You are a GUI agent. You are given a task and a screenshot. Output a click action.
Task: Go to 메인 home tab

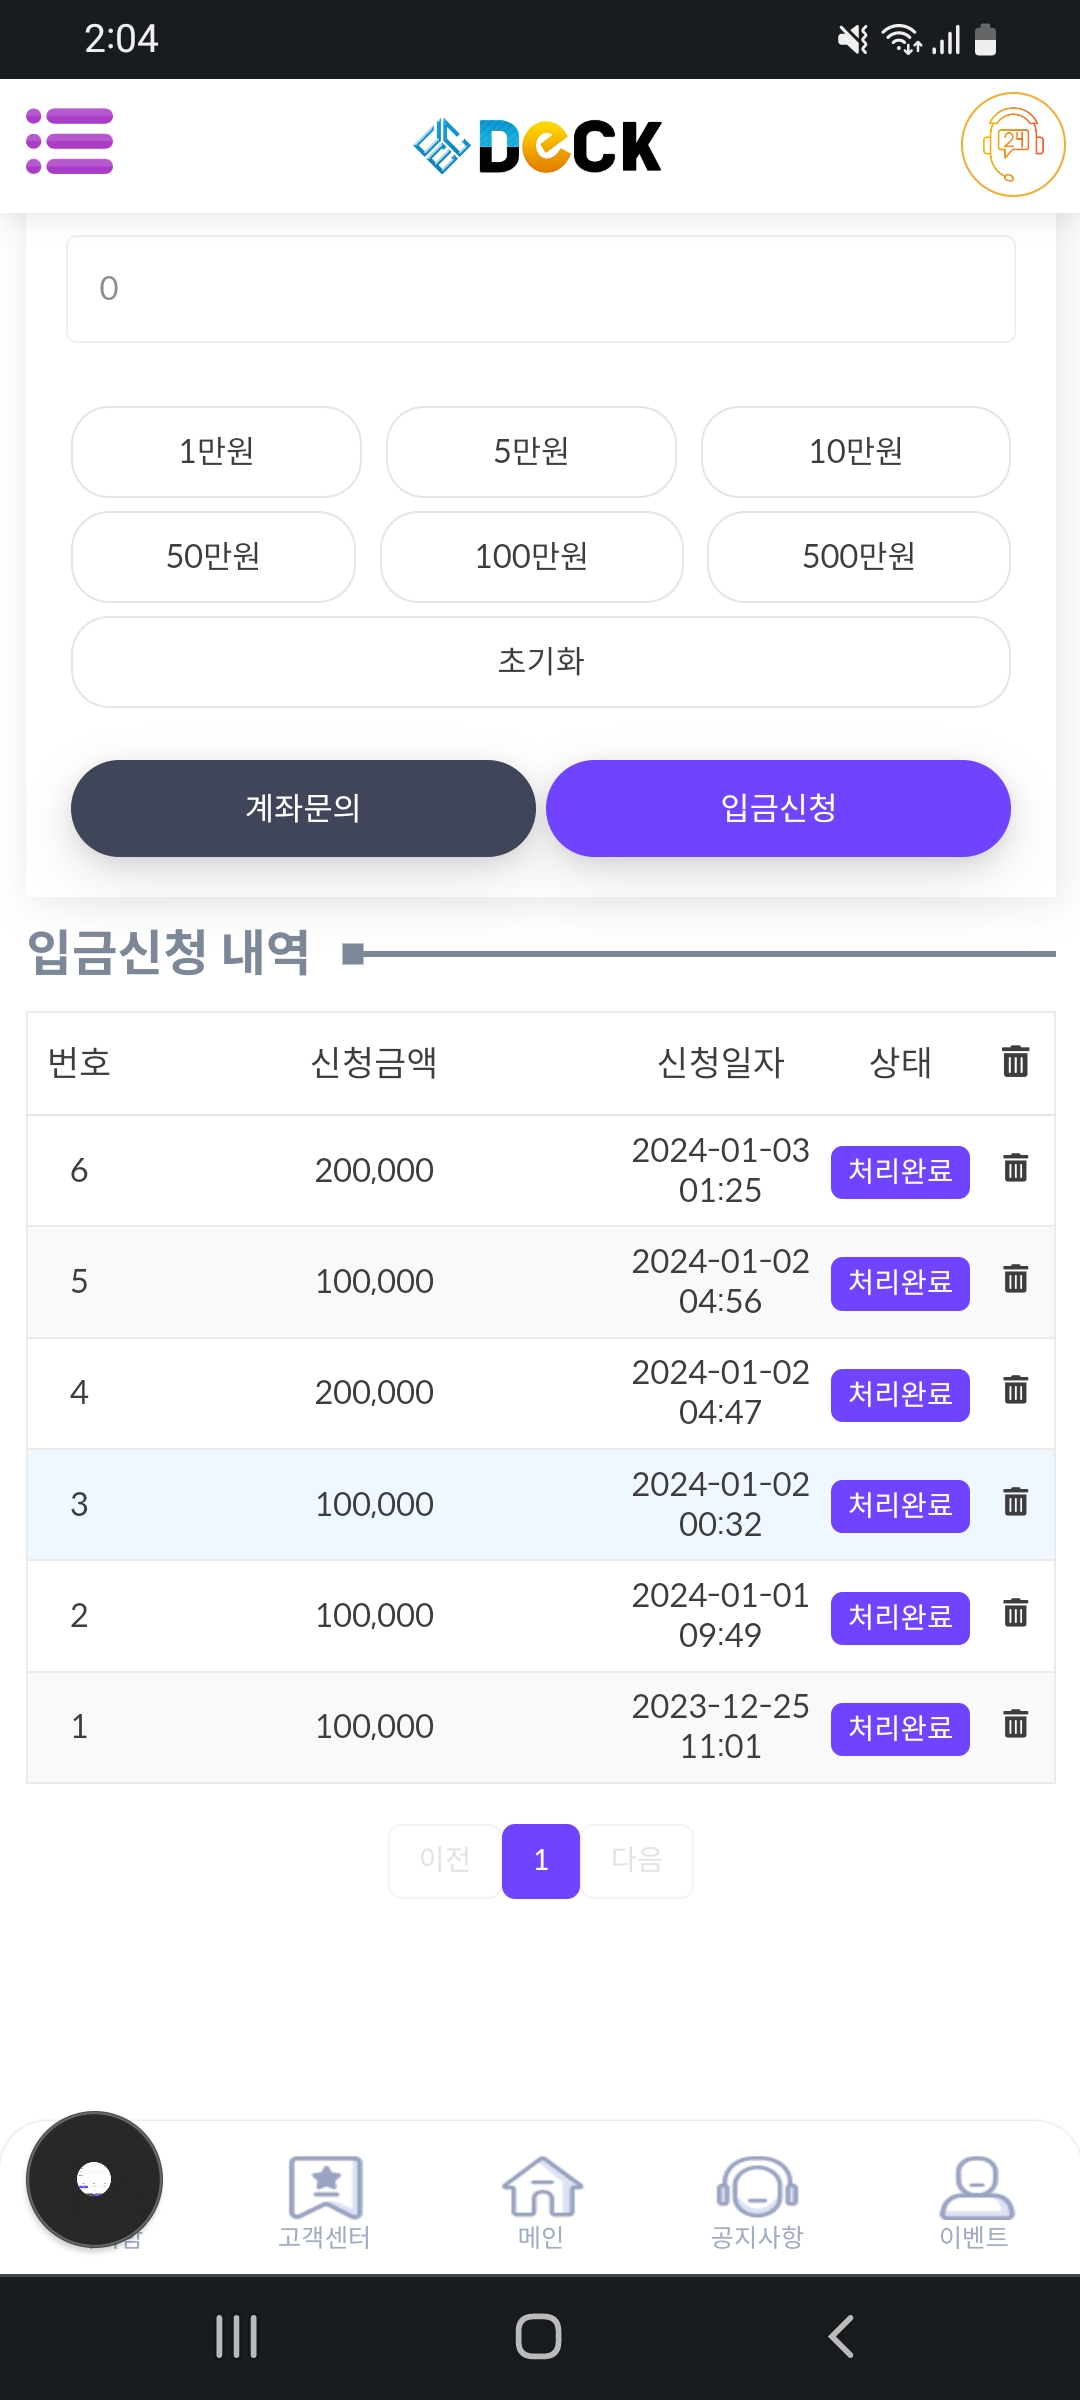tap(541, 2201)
